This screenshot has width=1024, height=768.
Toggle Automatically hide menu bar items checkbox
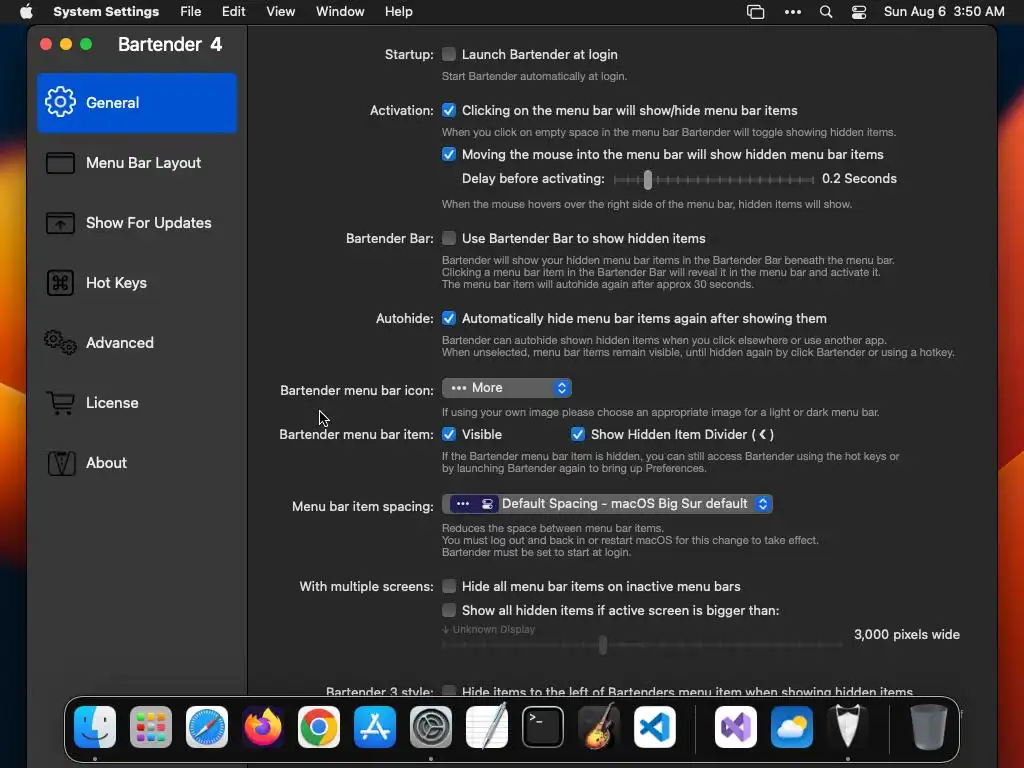coord(449,318)
